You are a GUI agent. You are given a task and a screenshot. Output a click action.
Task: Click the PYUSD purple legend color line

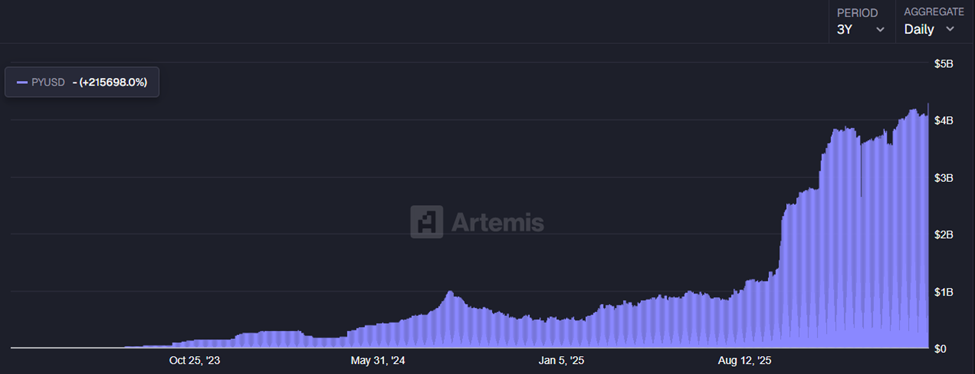[22, 82]
